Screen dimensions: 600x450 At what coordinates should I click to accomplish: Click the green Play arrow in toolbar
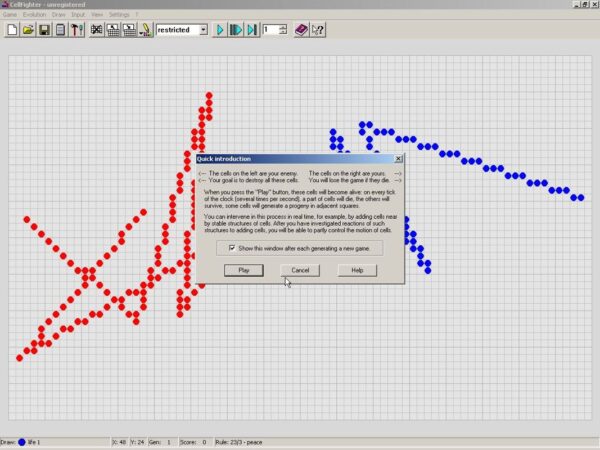click(219, 30)
